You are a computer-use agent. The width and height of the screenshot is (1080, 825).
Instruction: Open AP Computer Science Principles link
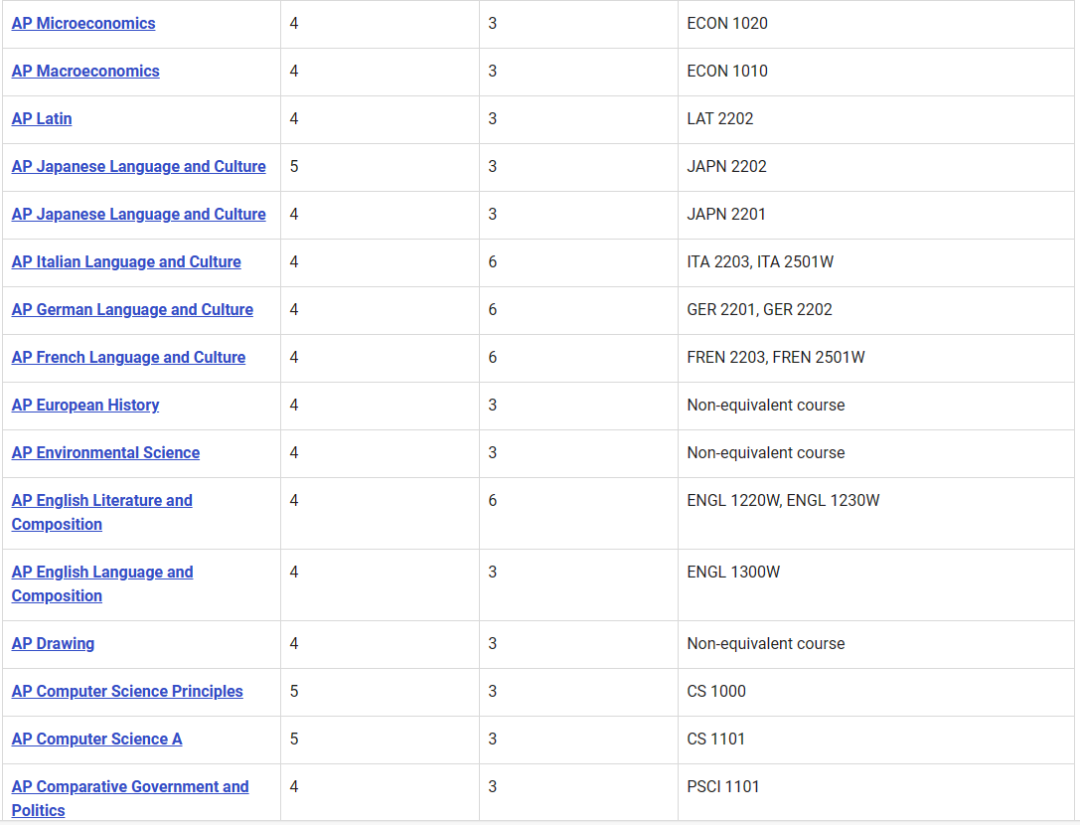[x=127, y=692]
